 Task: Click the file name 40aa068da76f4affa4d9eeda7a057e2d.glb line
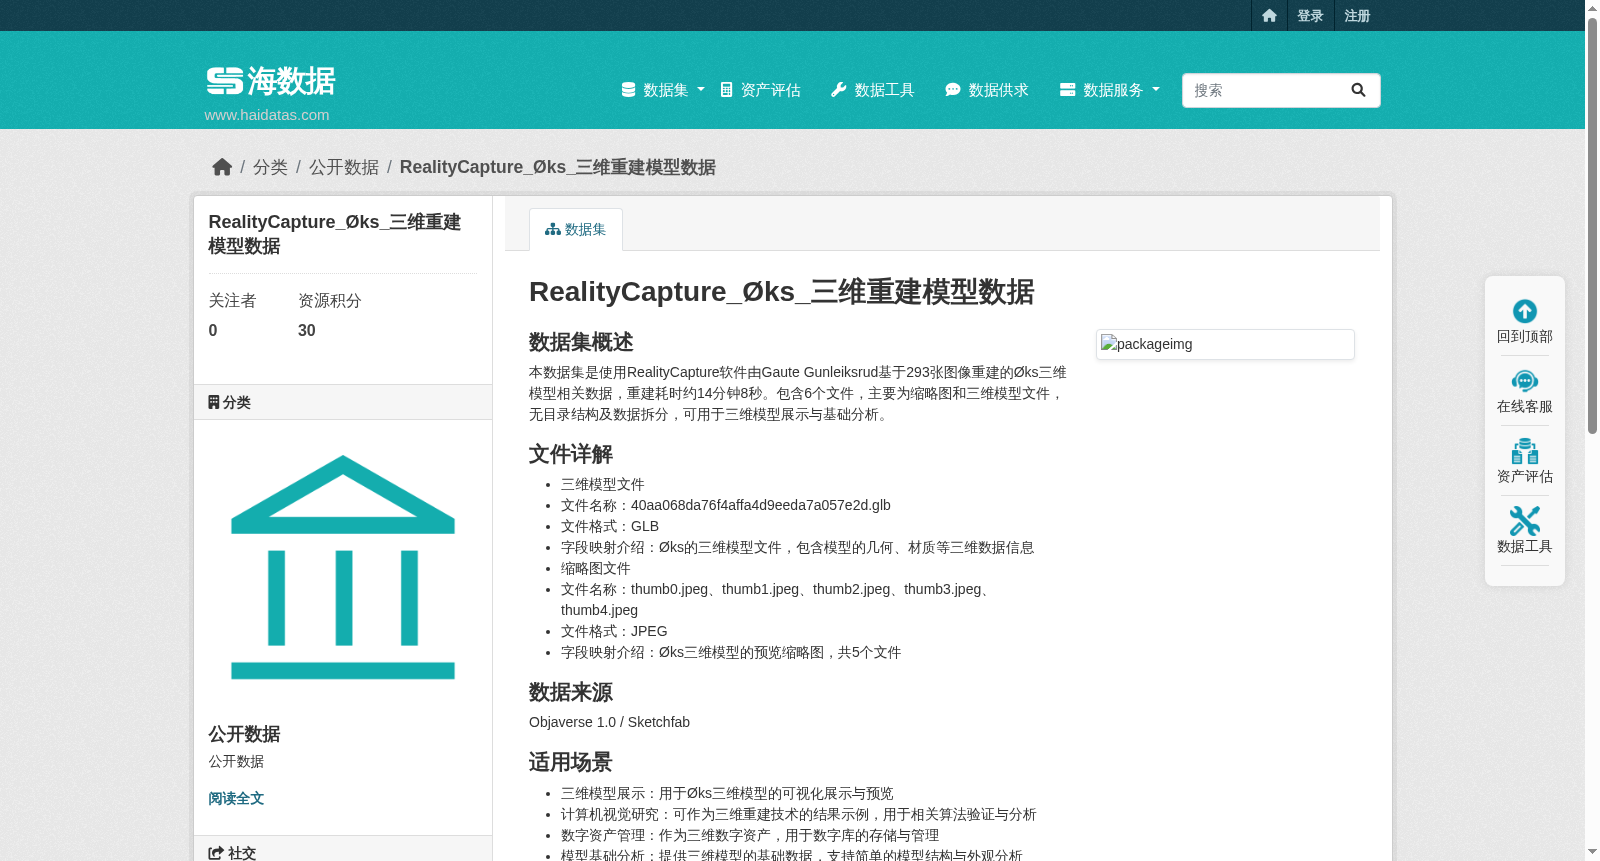726,505
